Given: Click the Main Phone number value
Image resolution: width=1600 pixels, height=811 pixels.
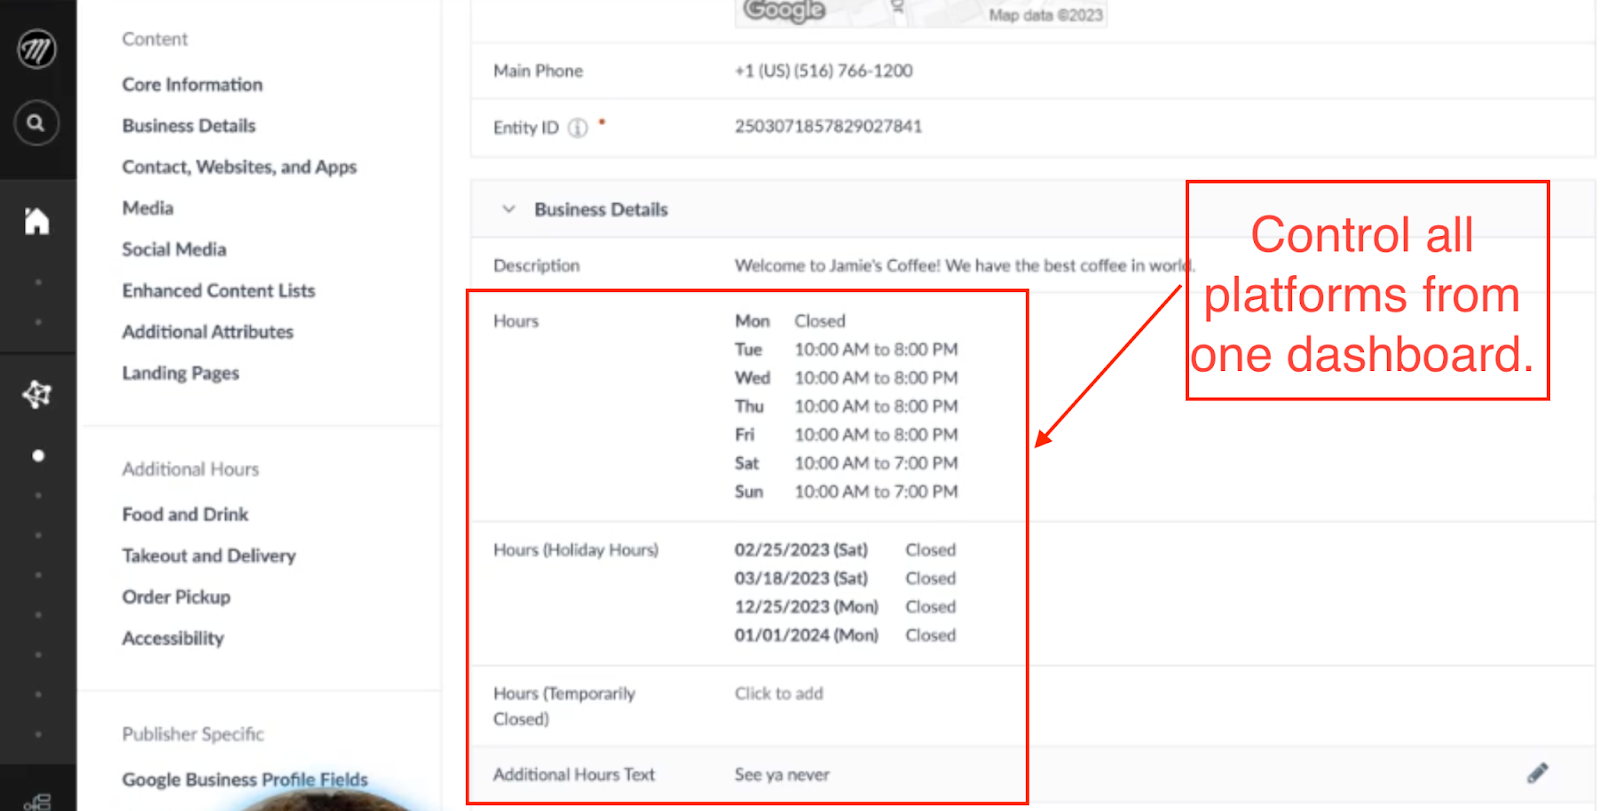Looking at the screenshot, I should pos(823,71).
